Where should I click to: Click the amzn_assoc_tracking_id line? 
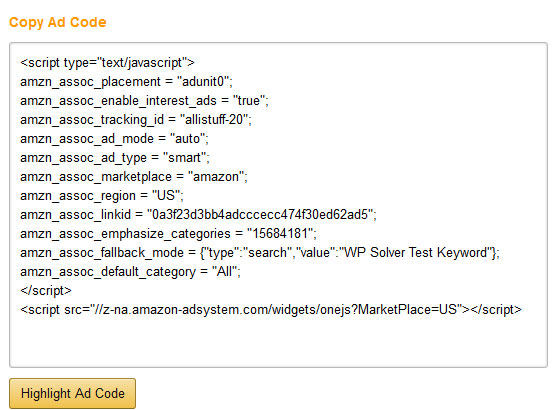tap(136, 119)
